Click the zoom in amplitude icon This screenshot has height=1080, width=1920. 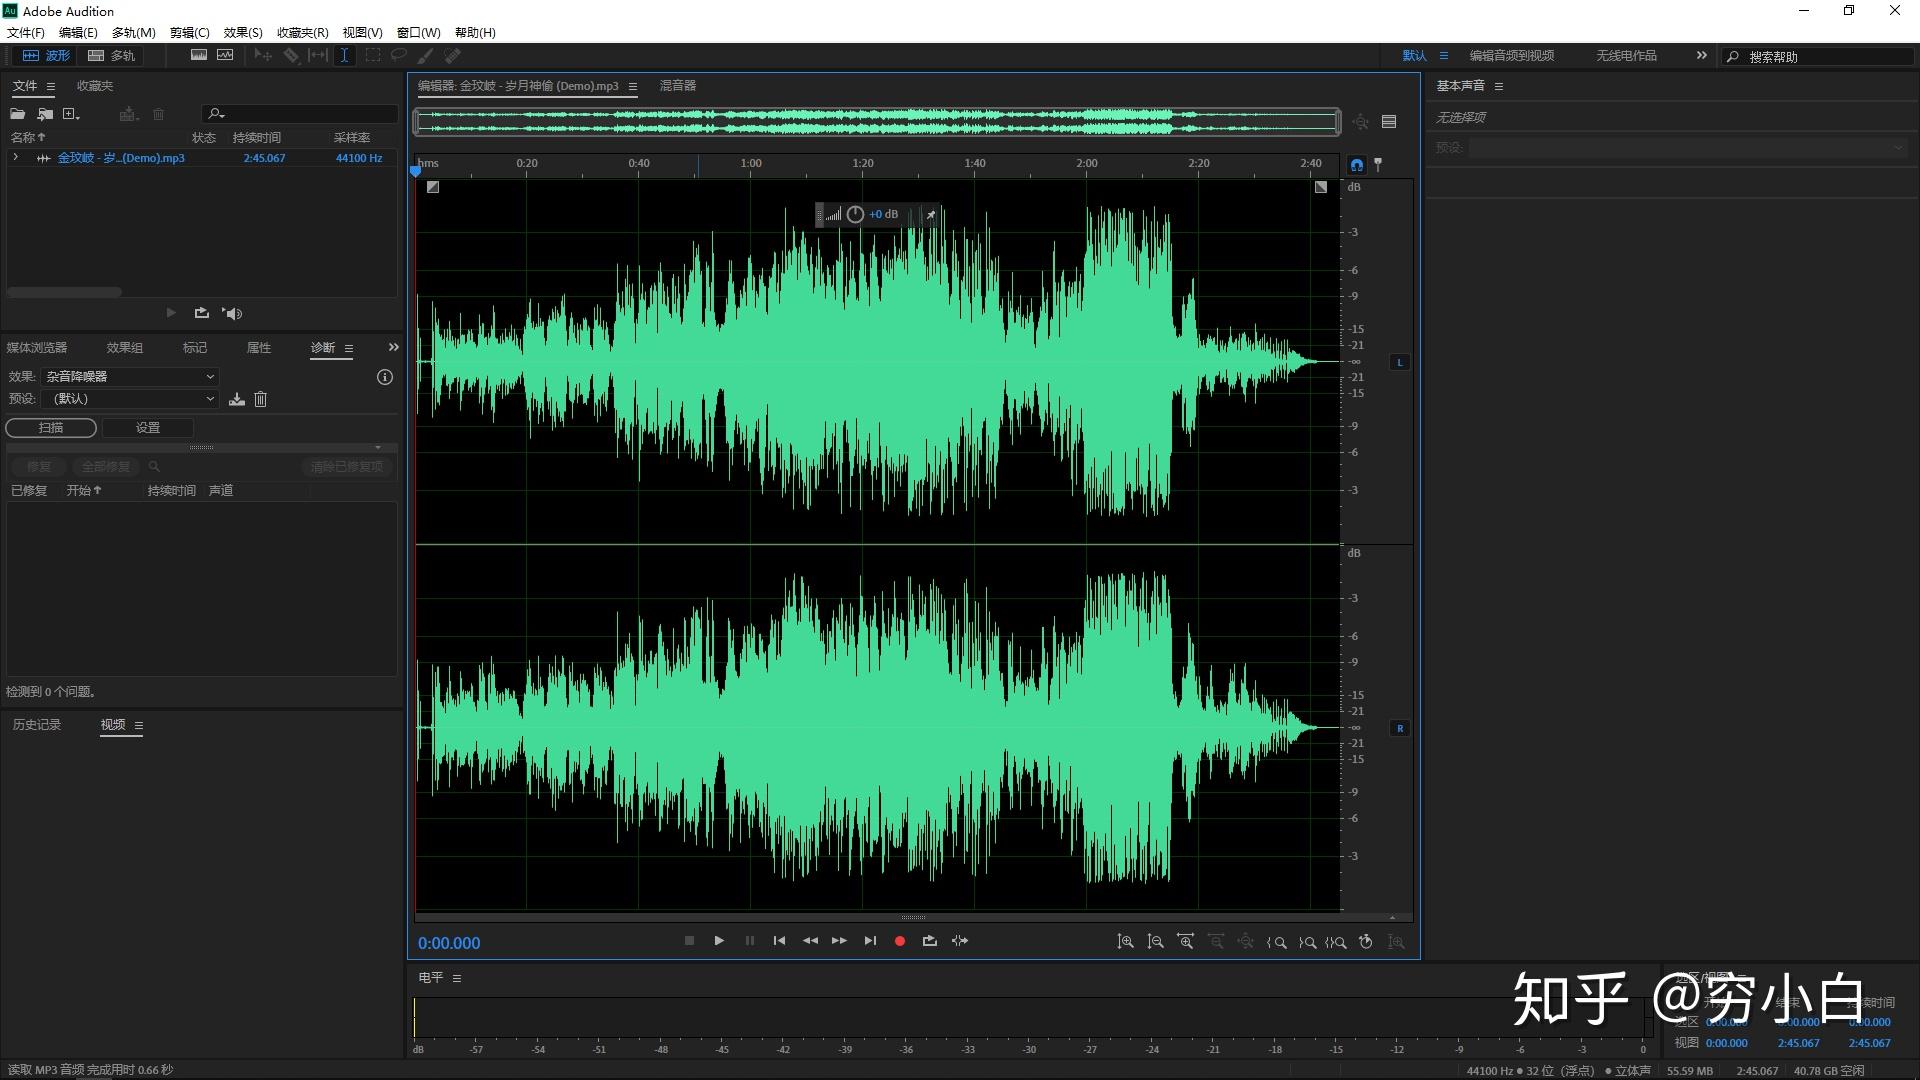(1125, 942)
